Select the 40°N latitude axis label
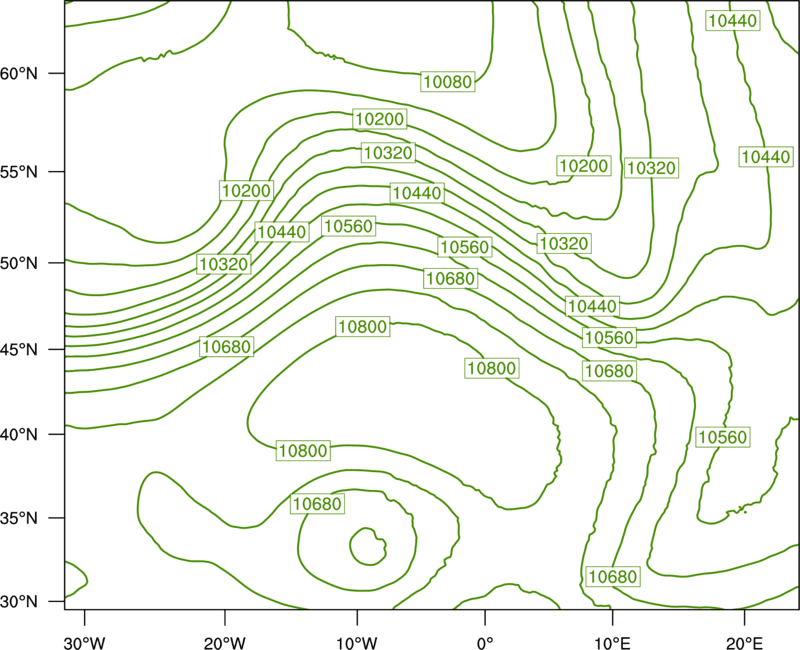 pos(19,435)
